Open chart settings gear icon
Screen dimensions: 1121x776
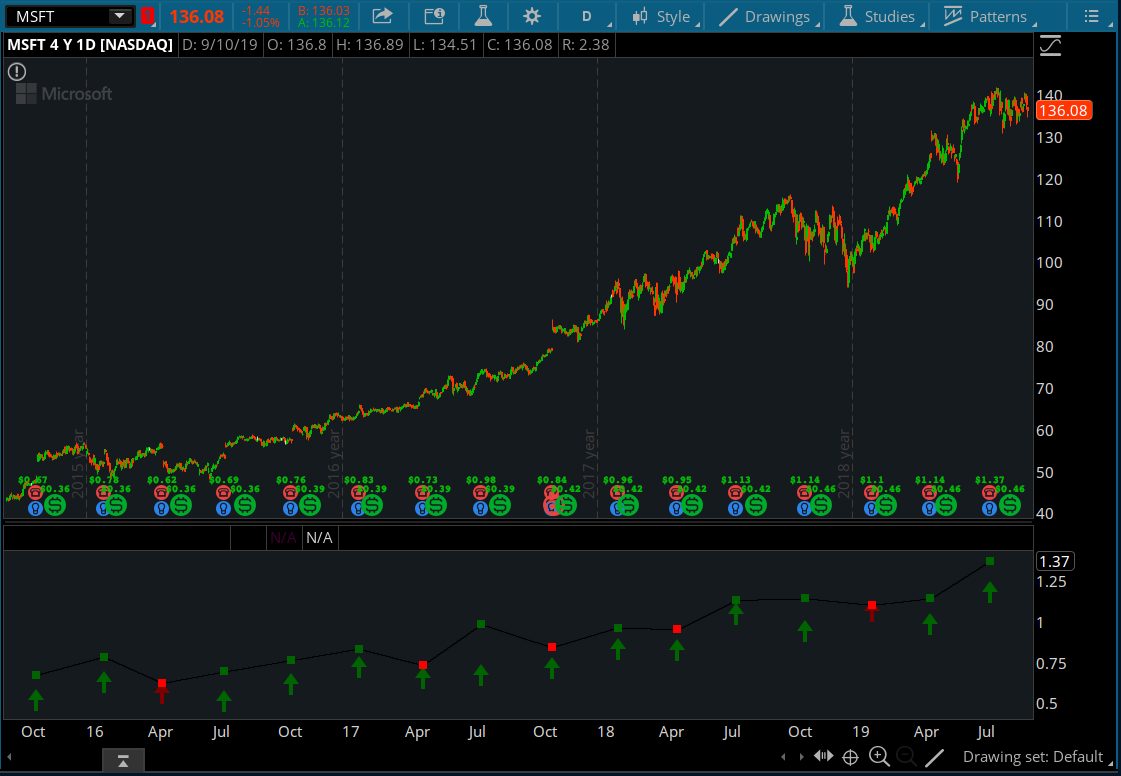coord(532,16)
